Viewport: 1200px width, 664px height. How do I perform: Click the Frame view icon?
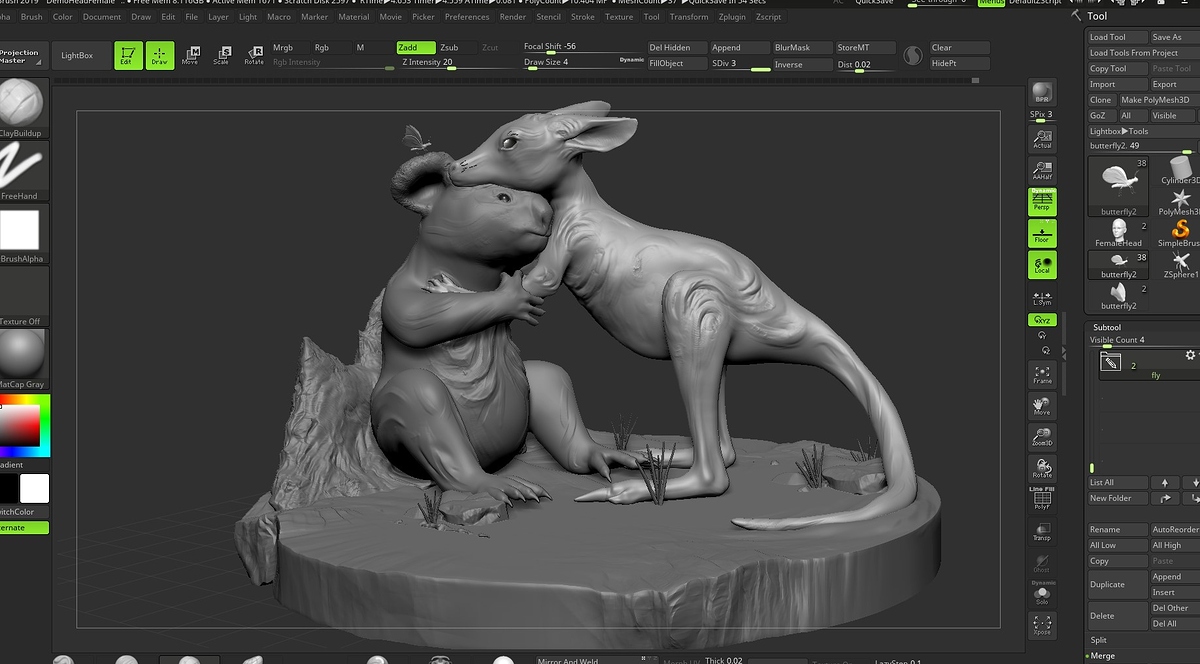(x=1042, y=374)
